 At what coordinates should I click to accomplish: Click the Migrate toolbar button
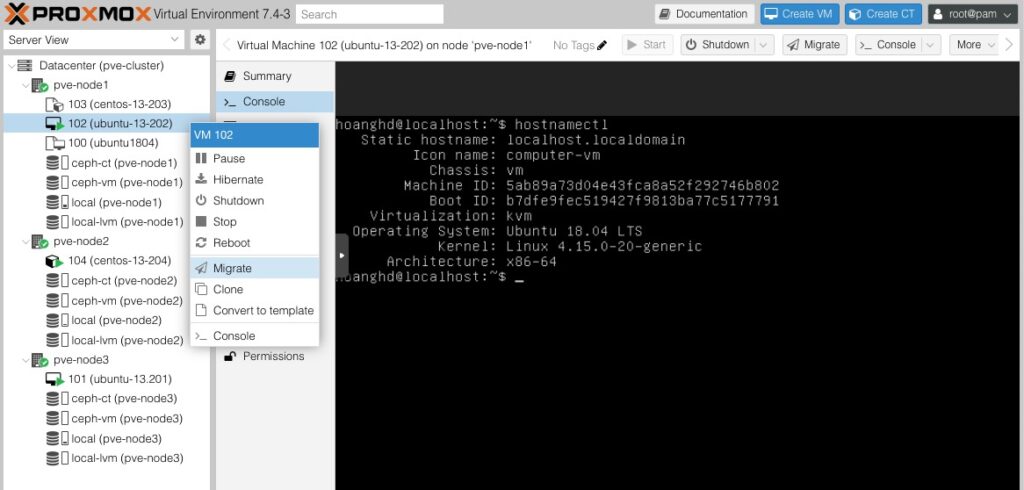click(x=814, y=45)
